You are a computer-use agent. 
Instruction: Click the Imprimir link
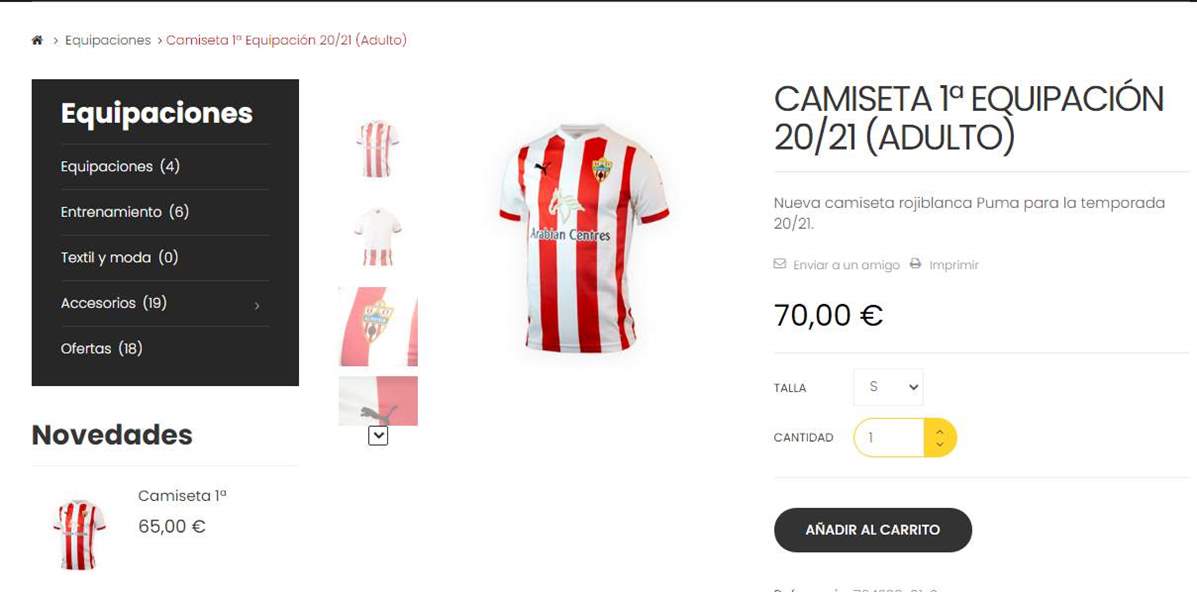[x=953, y=265]
